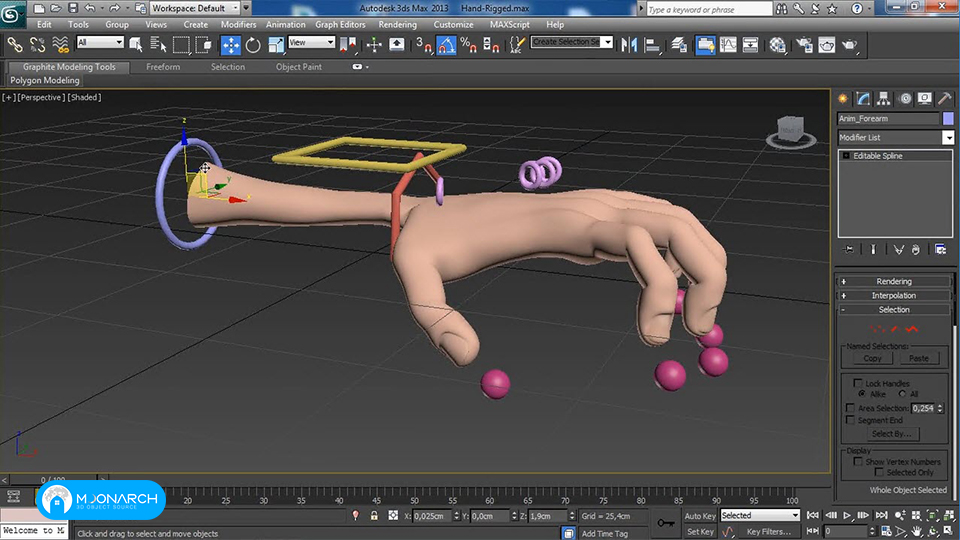
Task: Enable the Area Selection checkbox
Action: (x=850, y=408)
